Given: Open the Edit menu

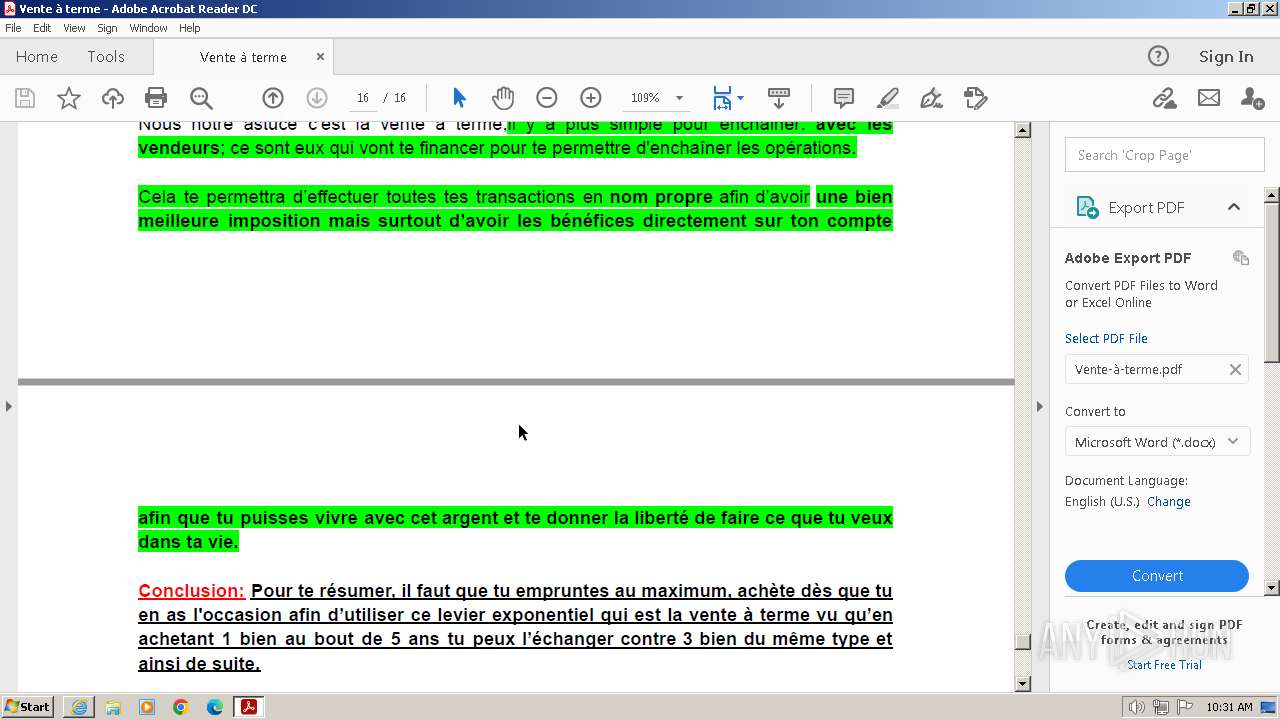Looking at the screenshot, I should click(x=42, y=28).
